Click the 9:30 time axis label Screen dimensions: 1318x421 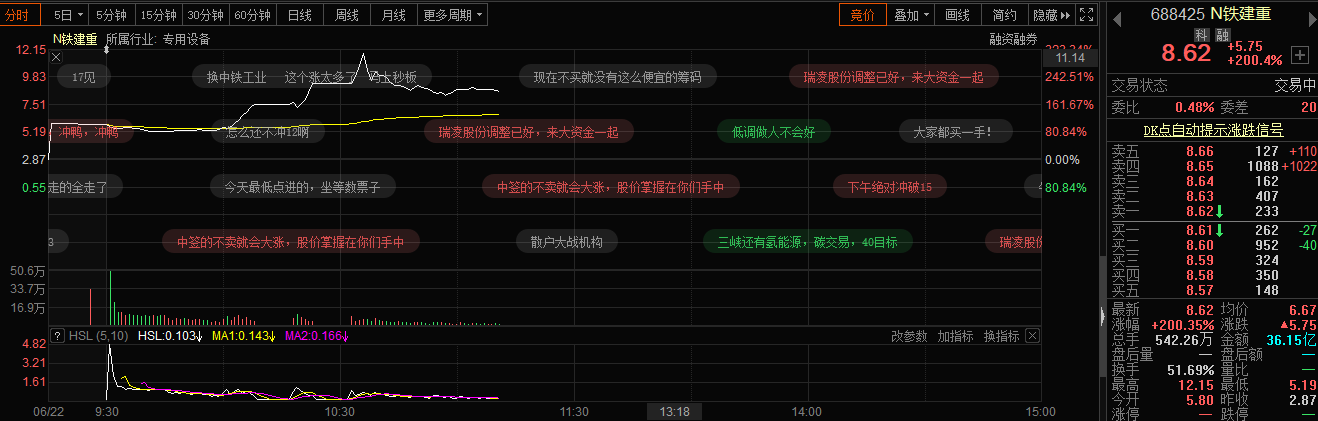pos(107,411)
